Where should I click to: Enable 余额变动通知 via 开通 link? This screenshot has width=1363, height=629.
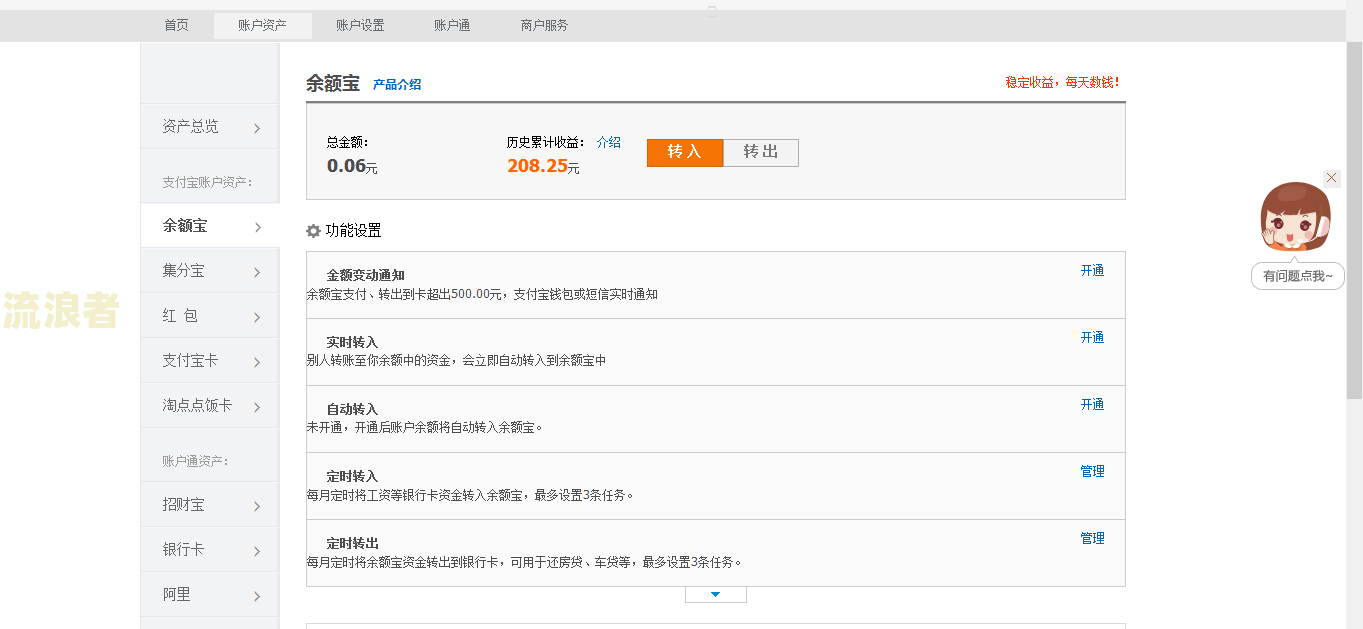[1092, 270]
